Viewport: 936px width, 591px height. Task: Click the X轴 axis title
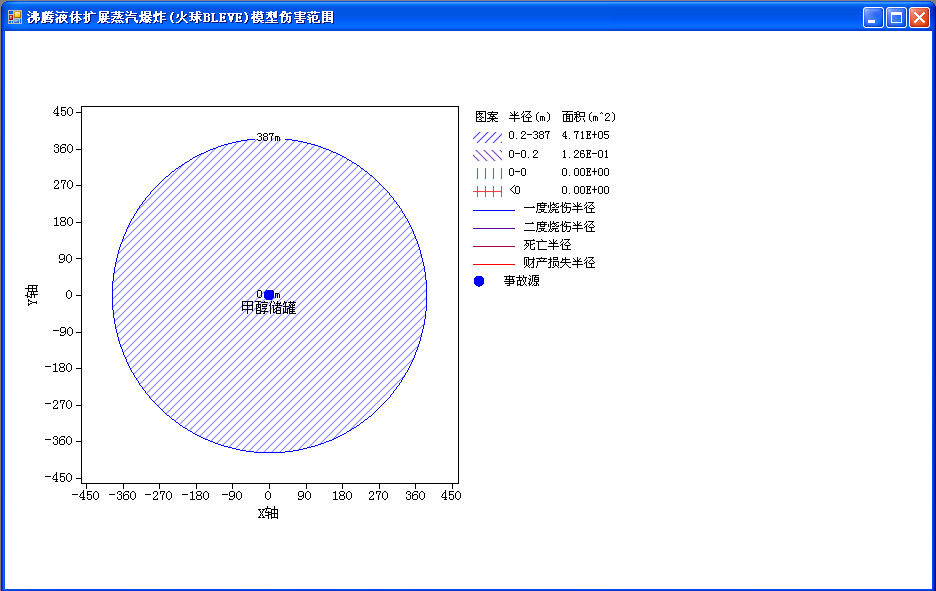(269, 513)
